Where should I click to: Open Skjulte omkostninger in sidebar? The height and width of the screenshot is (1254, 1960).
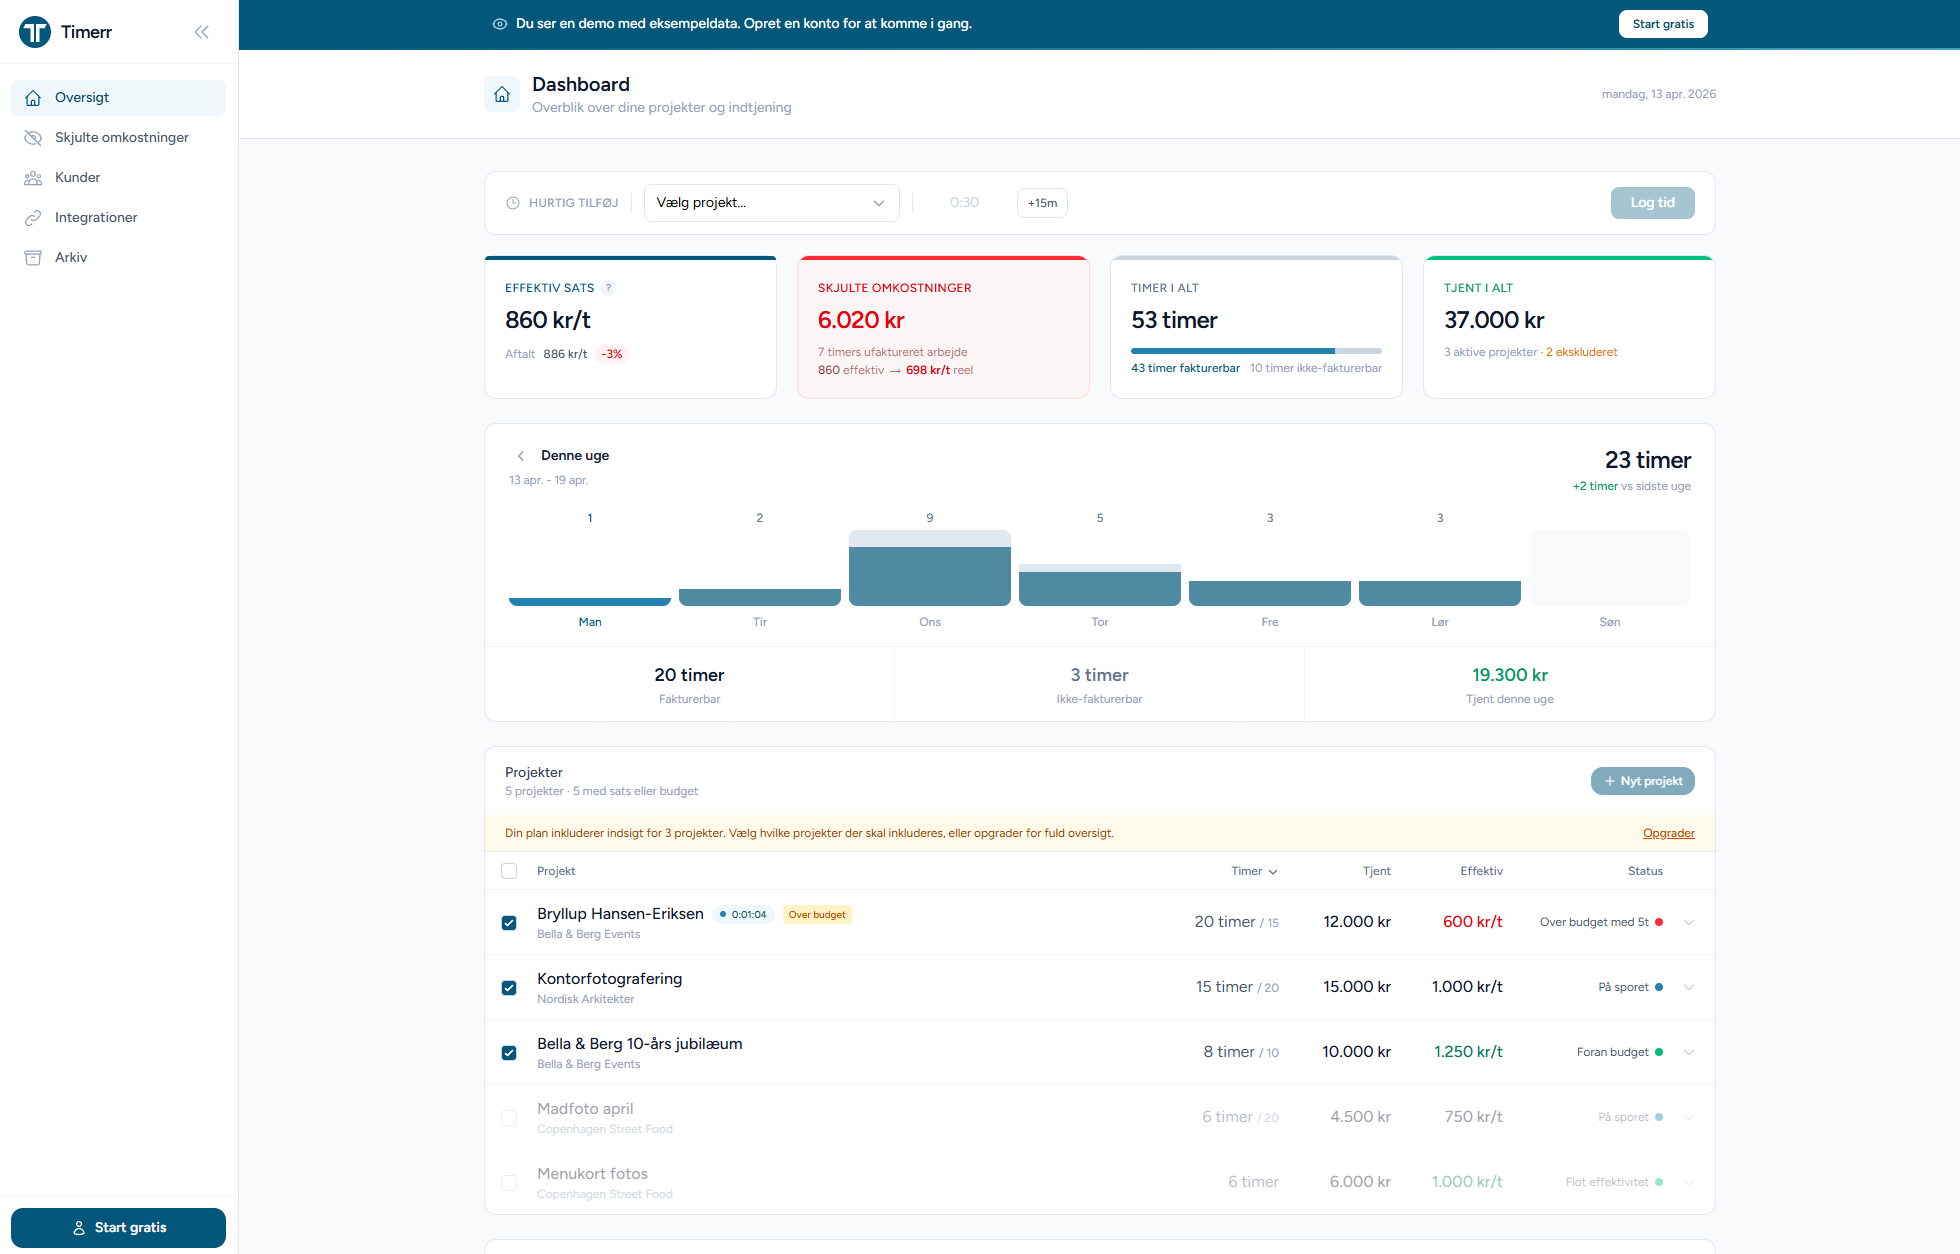pos(121,138)
